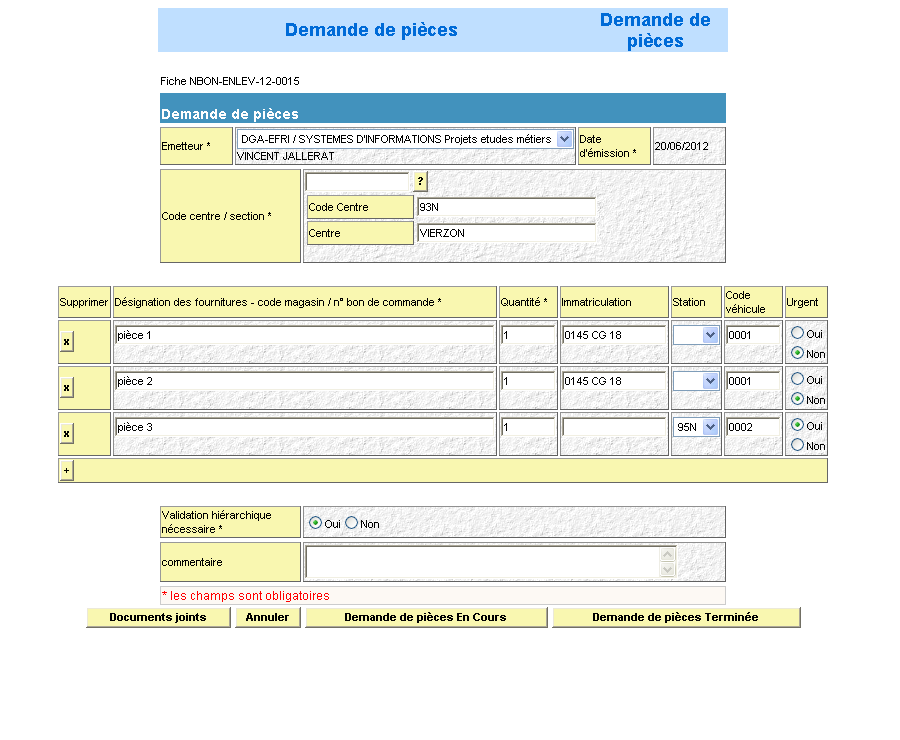Set pièce 3 urgent to Non
This screenshot has width=900, height=740.
797,445
